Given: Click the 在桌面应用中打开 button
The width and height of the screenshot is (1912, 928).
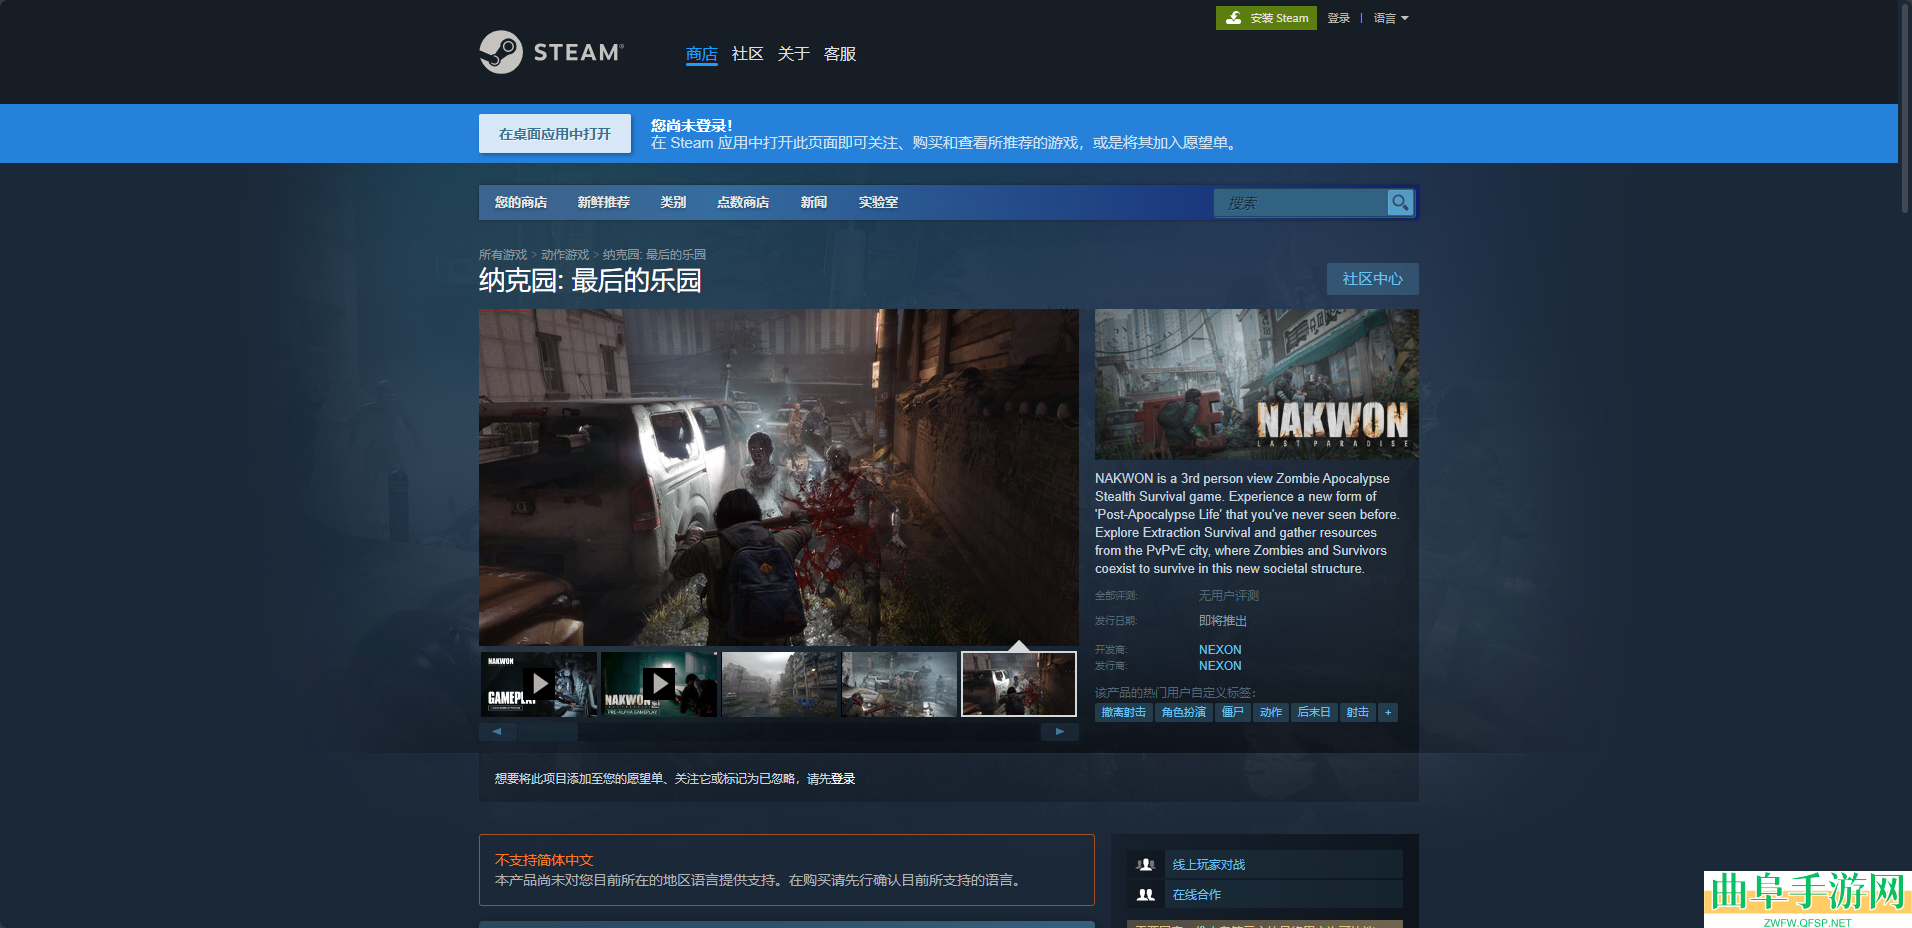Looking at the screenshot, I should tap(555, 134).
